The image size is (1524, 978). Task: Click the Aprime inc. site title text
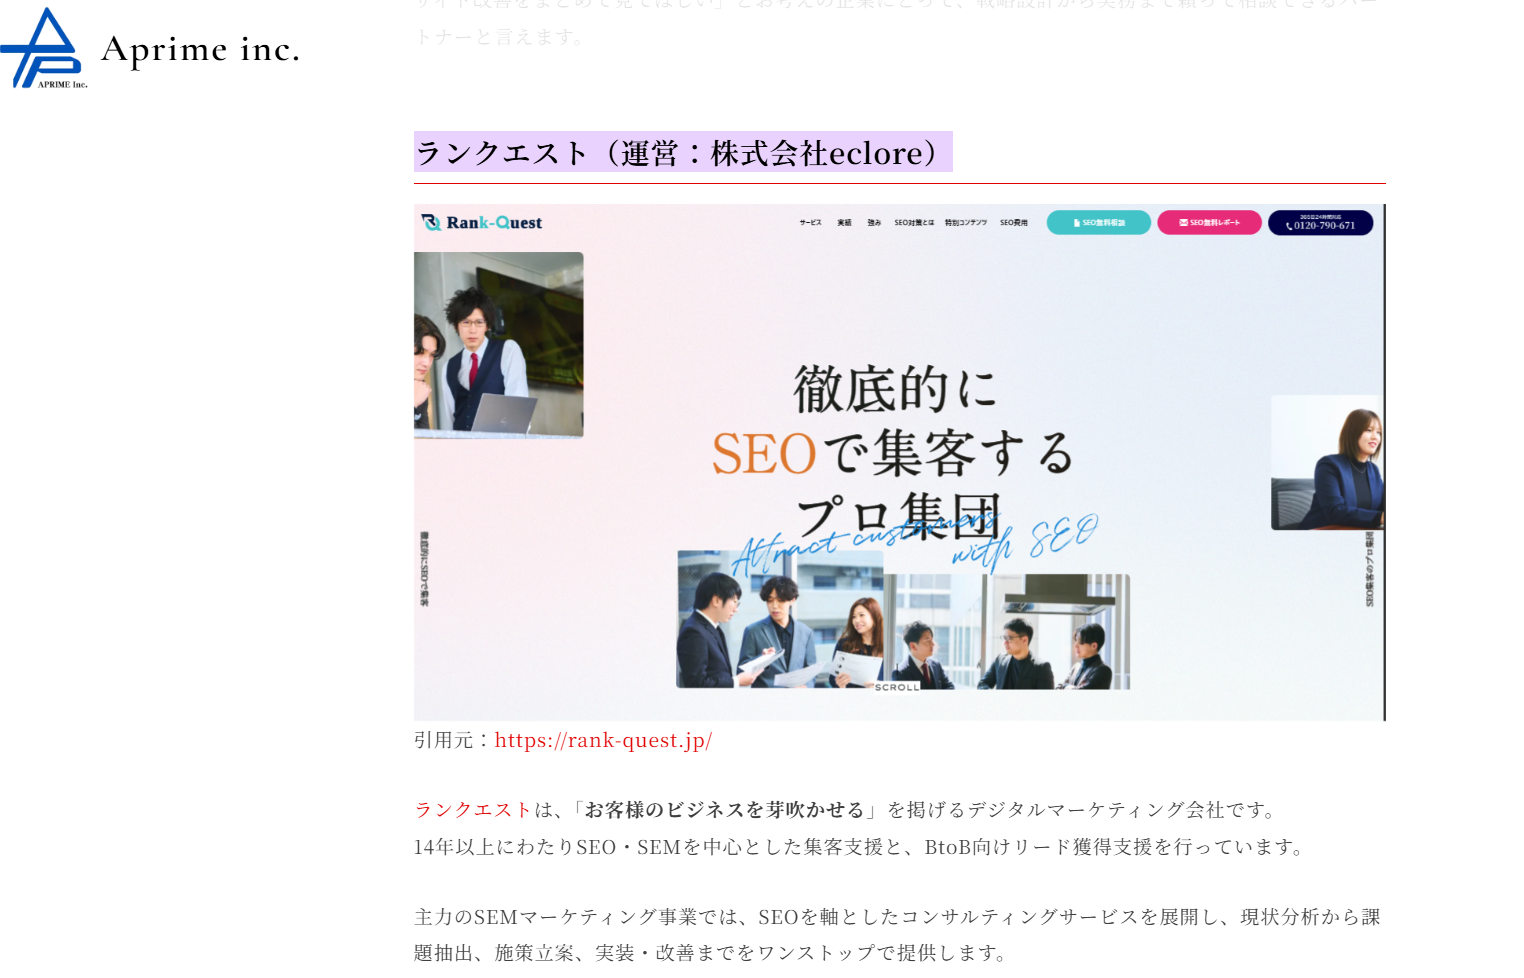[200, 49]
